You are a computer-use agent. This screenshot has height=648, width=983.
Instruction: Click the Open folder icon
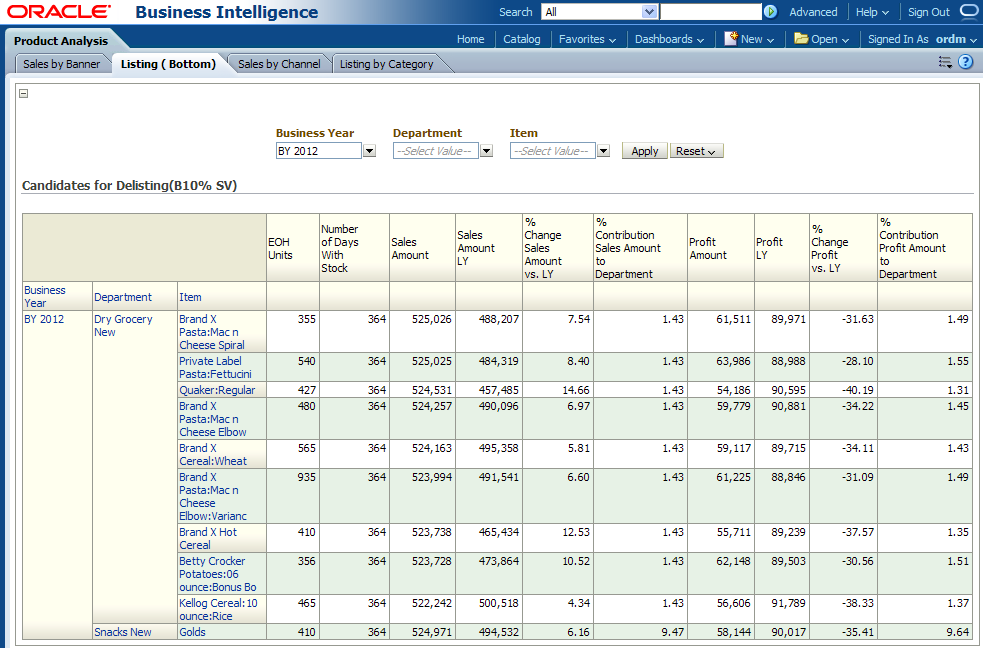click(x=801, y=39)
